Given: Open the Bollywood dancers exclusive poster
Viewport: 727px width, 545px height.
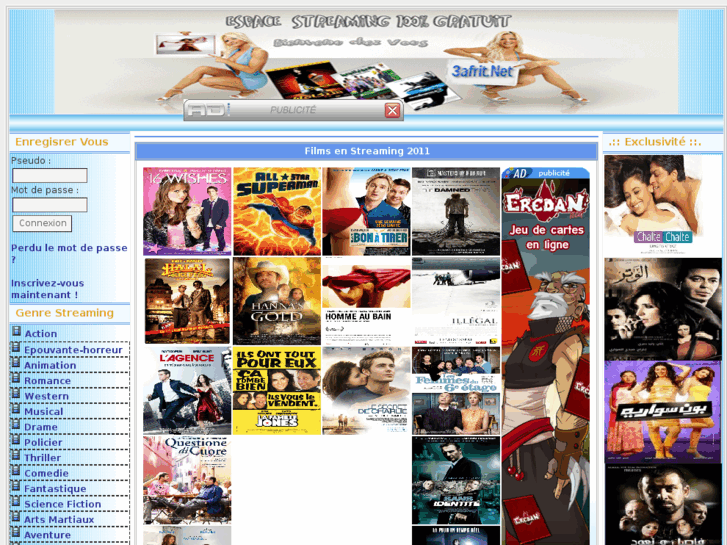Looking at the screenshot, I should 663,412.
